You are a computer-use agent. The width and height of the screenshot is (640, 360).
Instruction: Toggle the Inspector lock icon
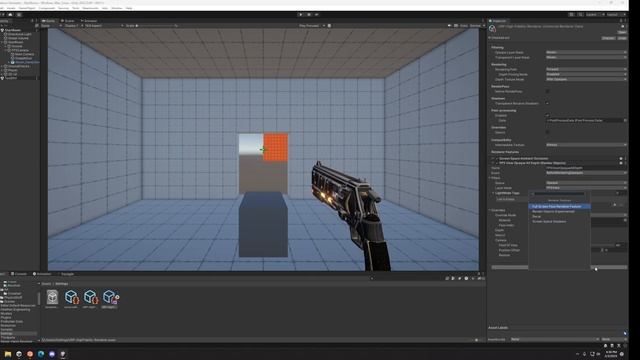[x=621, y=21]
